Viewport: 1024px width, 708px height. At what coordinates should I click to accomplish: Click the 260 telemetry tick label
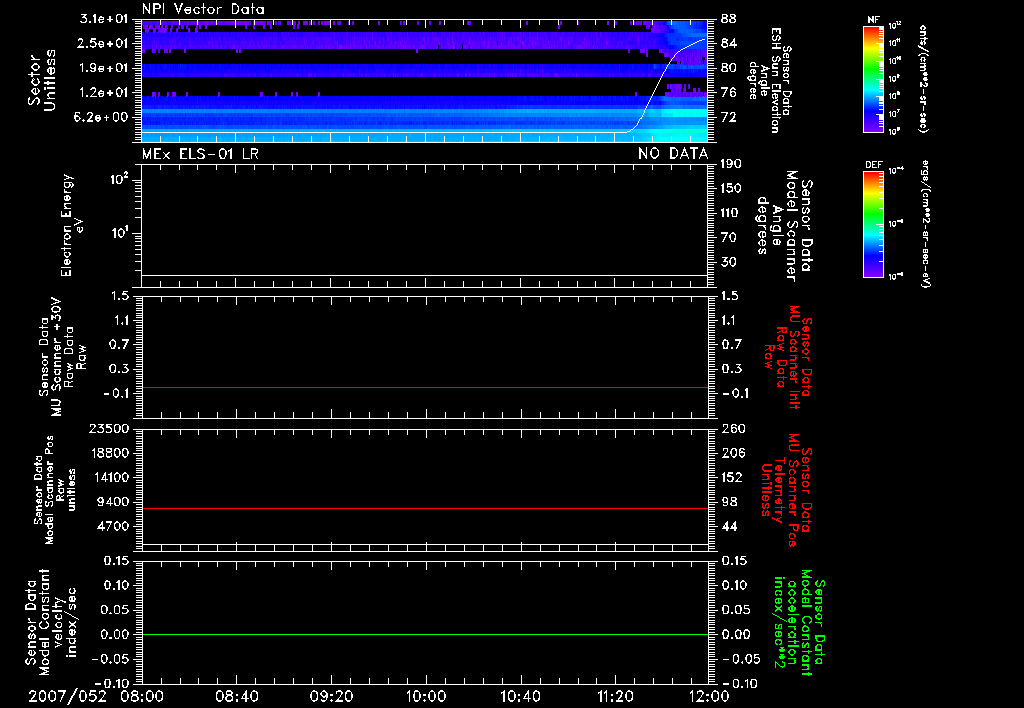[x=733, y=428]
